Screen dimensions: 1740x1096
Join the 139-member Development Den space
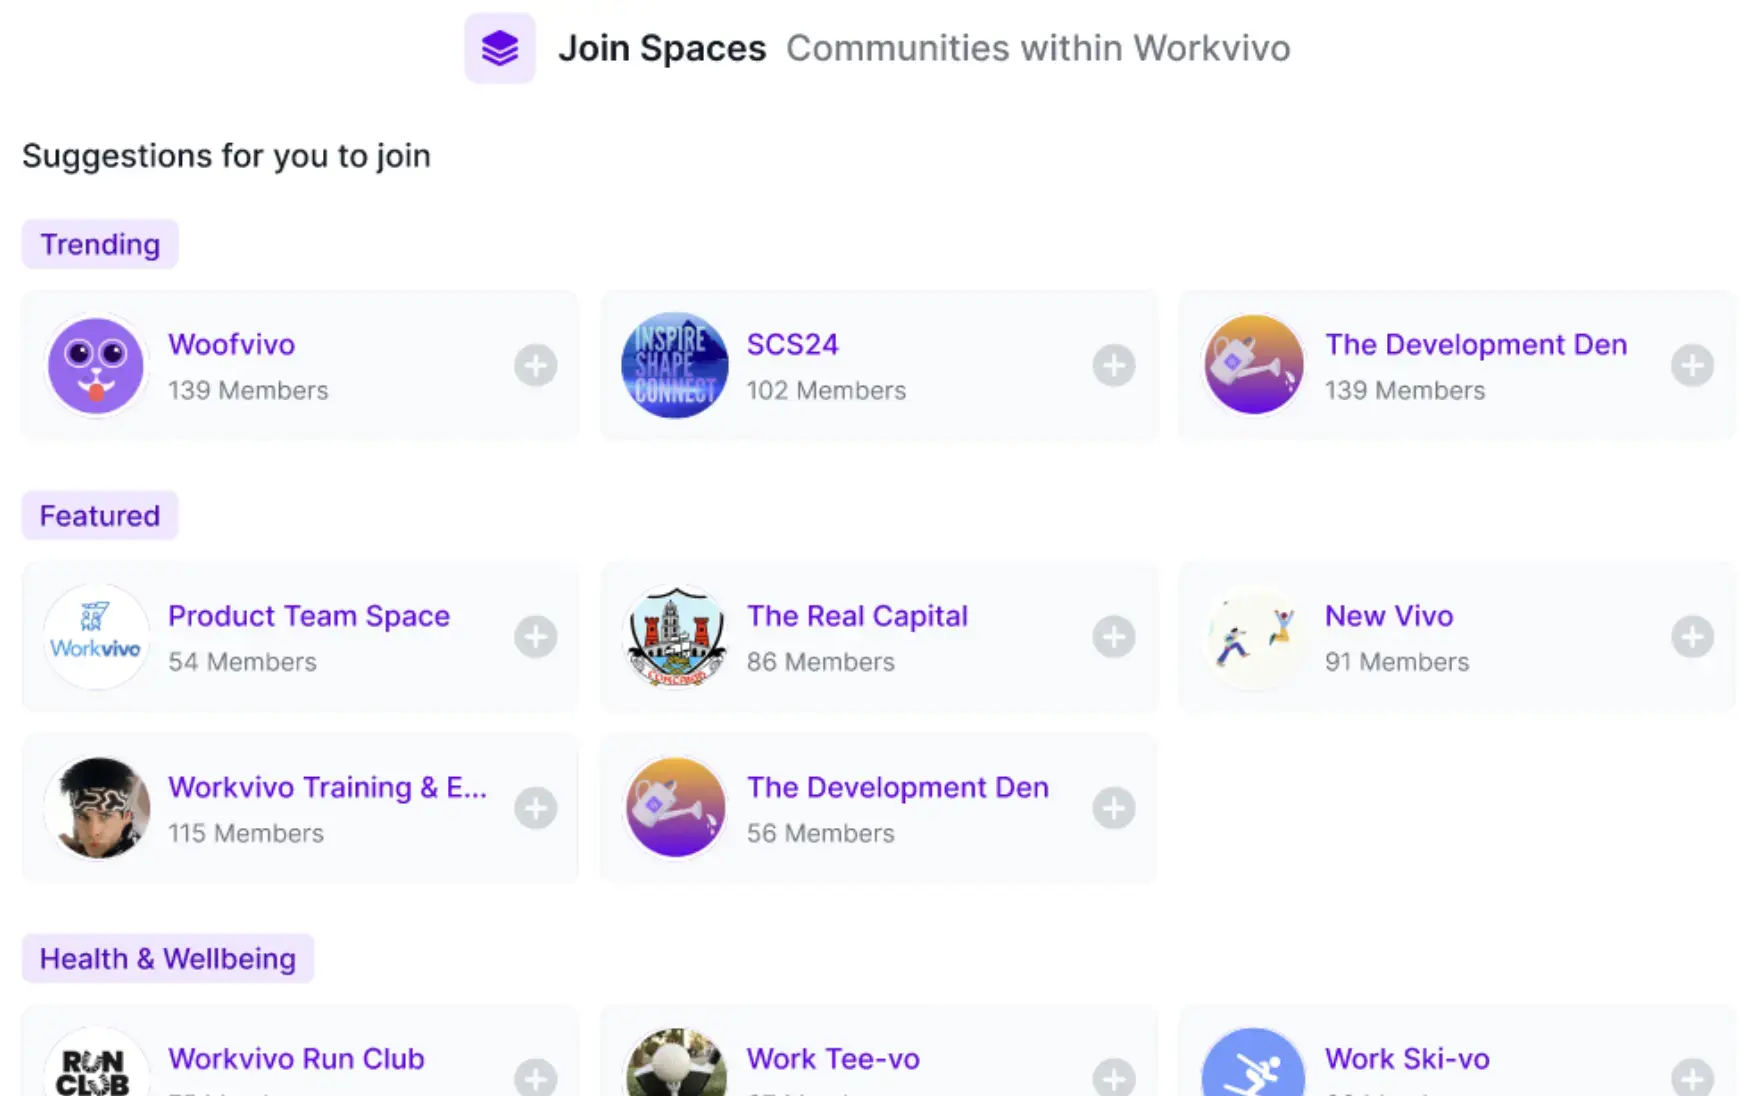[x=1692, y=365]
